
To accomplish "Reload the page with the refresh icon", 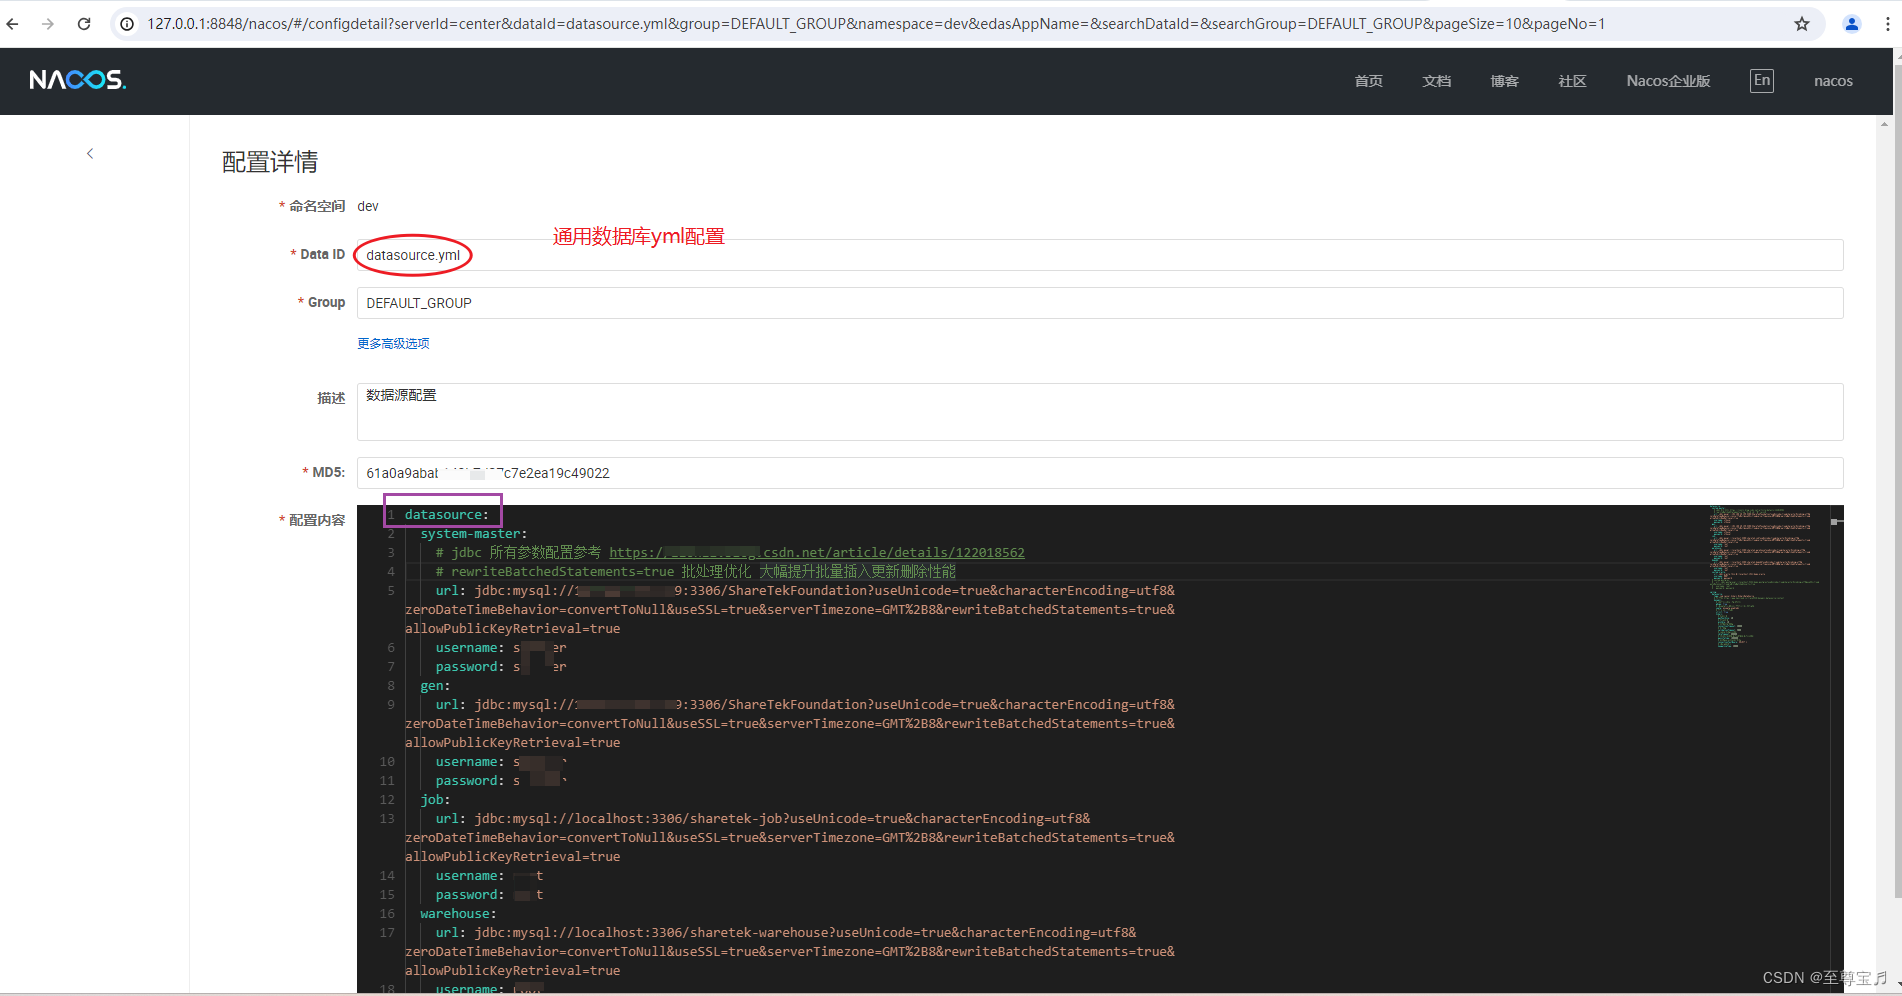I will [x=84, y=23].
